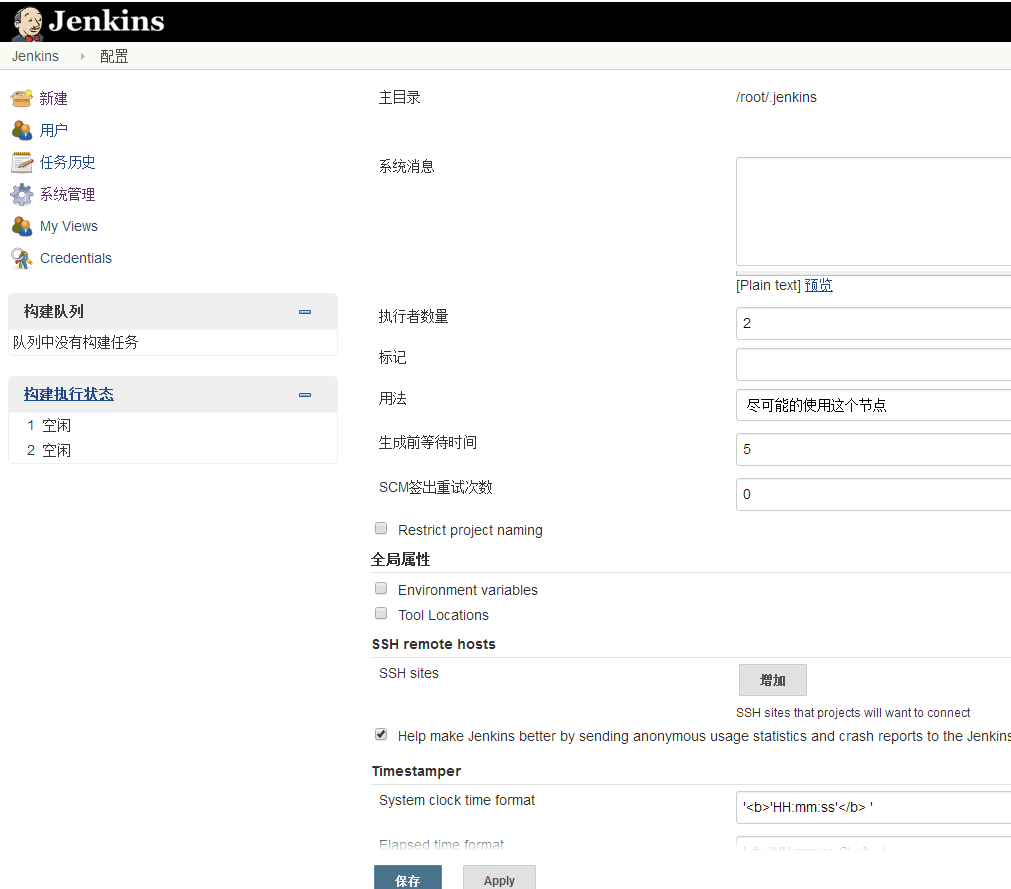Click the 任务历史 notepad icon
The width and height of the screenshot is (1011, 889).
21,162
